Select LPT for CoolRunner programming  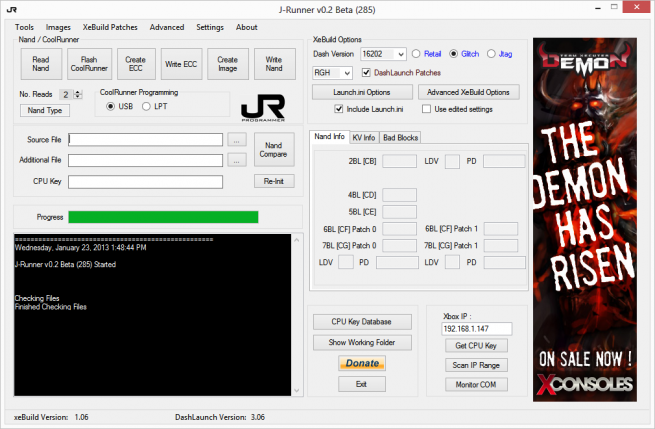tap(146, 106)
